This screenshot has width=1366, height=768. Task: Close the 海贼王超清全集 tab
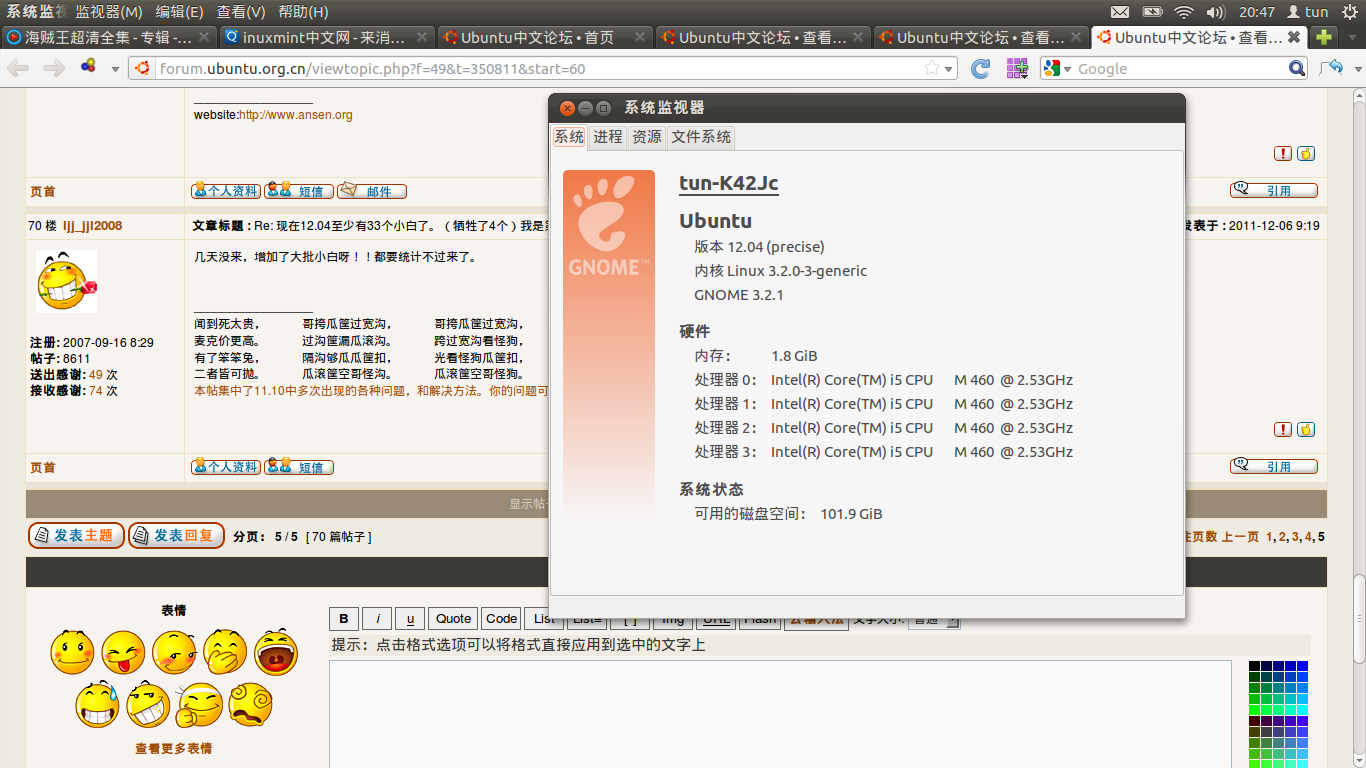[205, 37]
